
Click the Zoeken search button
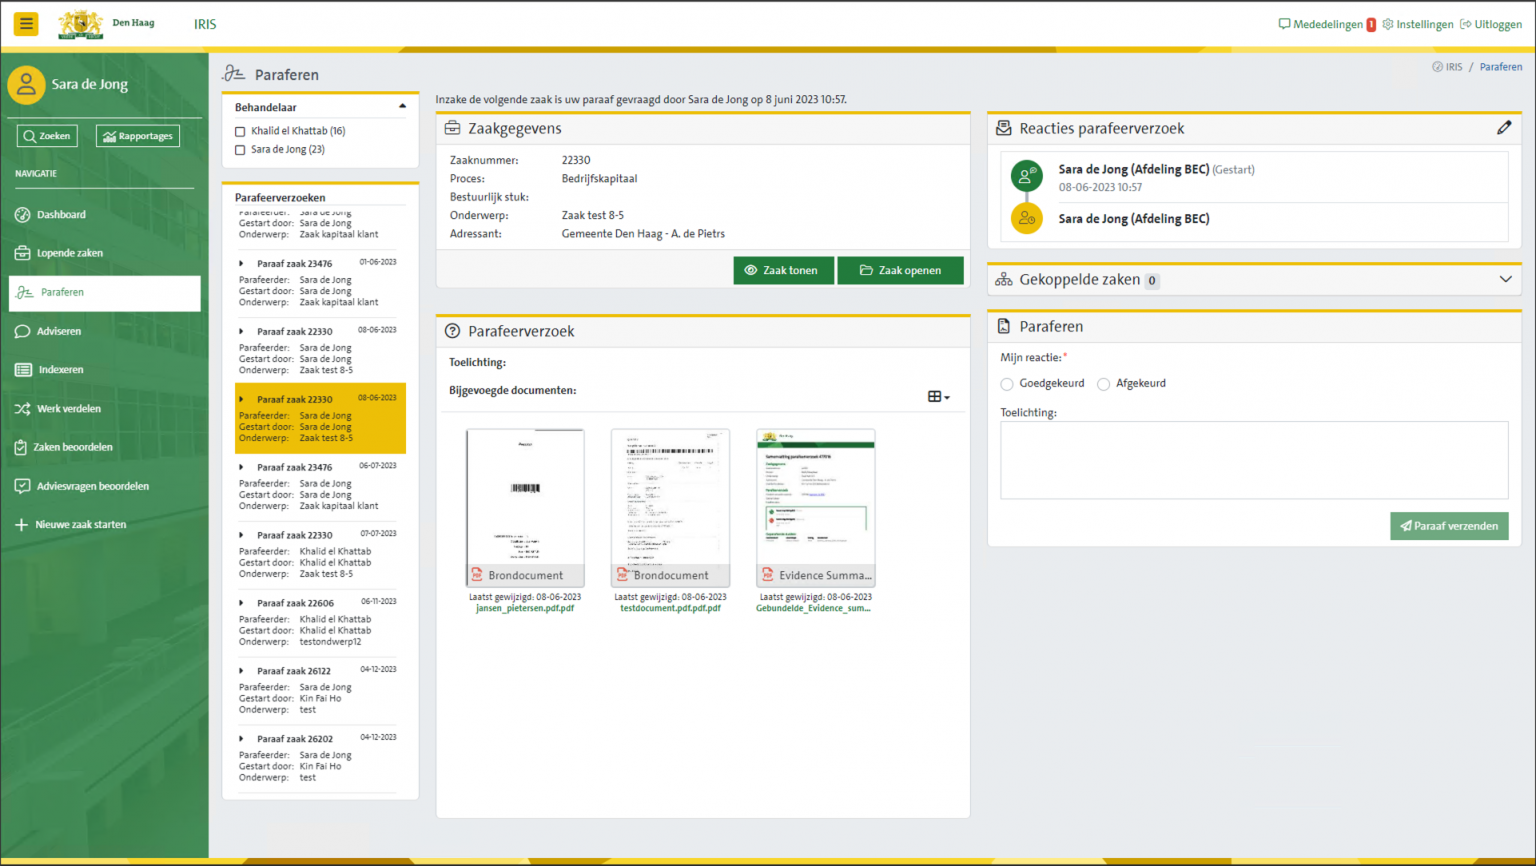point(47,136)
